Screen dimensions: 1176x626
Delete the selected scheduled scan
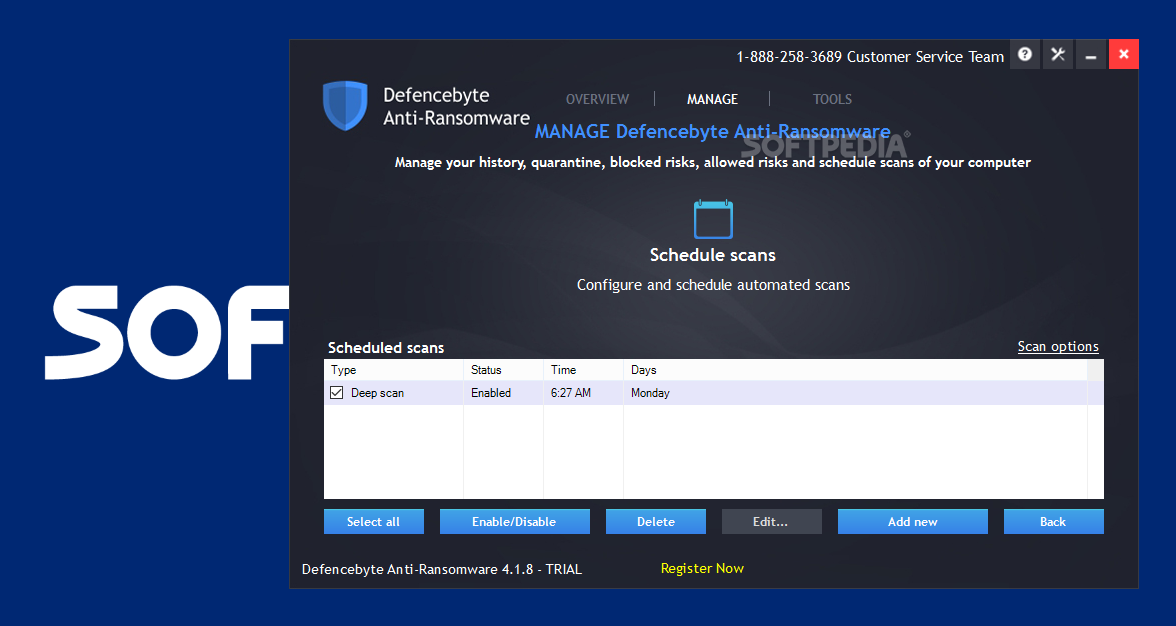pyautogui.click(x=656, y=522)
